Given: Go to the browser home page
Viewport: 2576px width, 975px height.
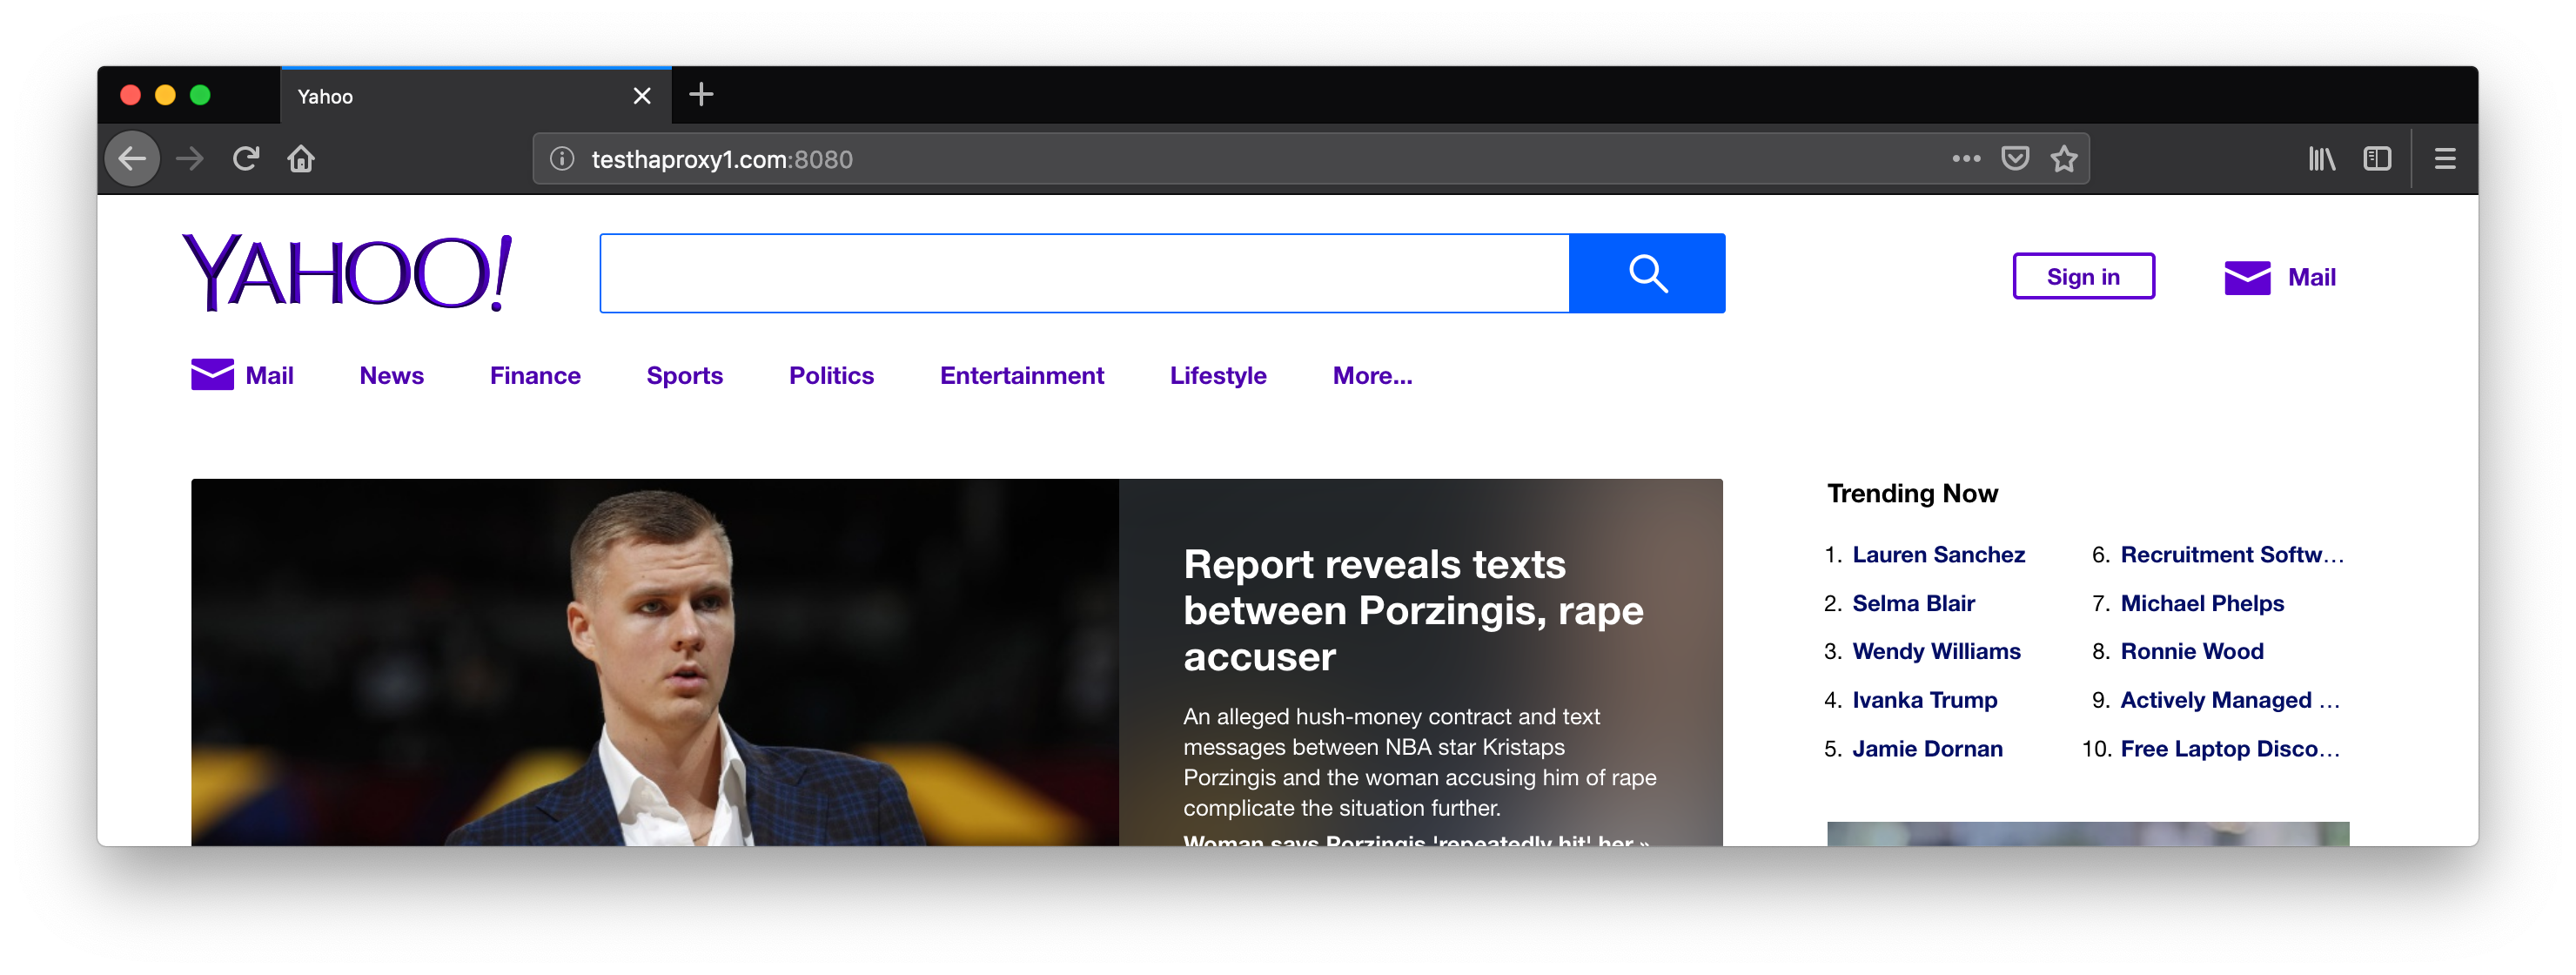Looking at the screenshot, I should [301, 159].
